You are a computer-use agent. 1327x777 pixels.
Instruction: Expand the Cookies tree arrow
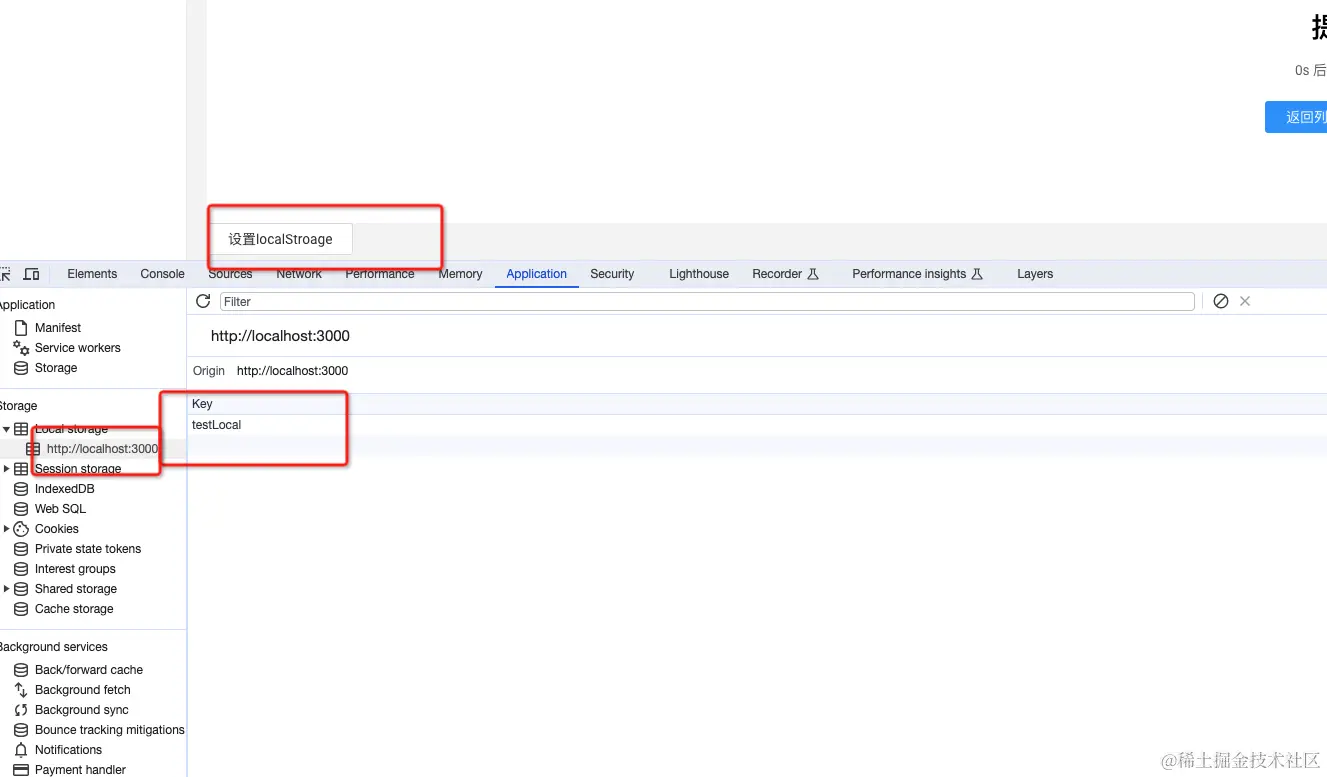coord(7,529)
